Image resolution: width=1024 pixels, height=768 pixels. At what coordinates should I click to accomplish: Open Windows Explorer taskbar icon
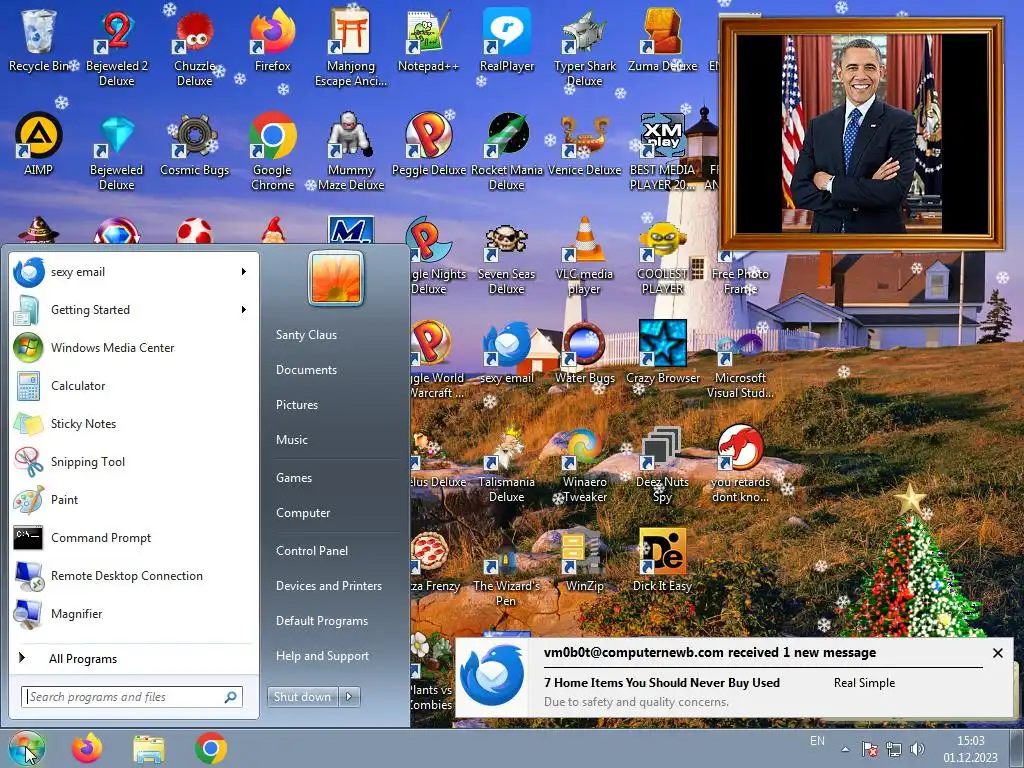pos(149,749)
